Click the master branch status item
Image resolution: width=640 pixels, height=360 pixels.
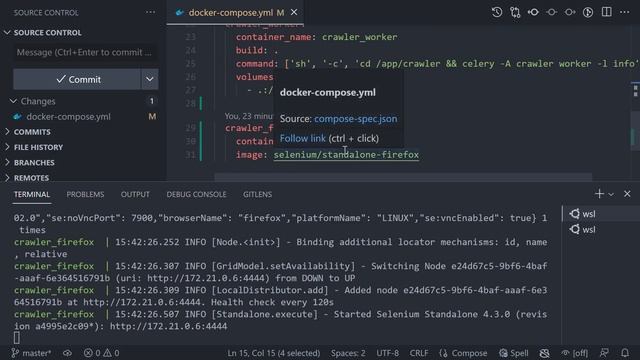31,353
